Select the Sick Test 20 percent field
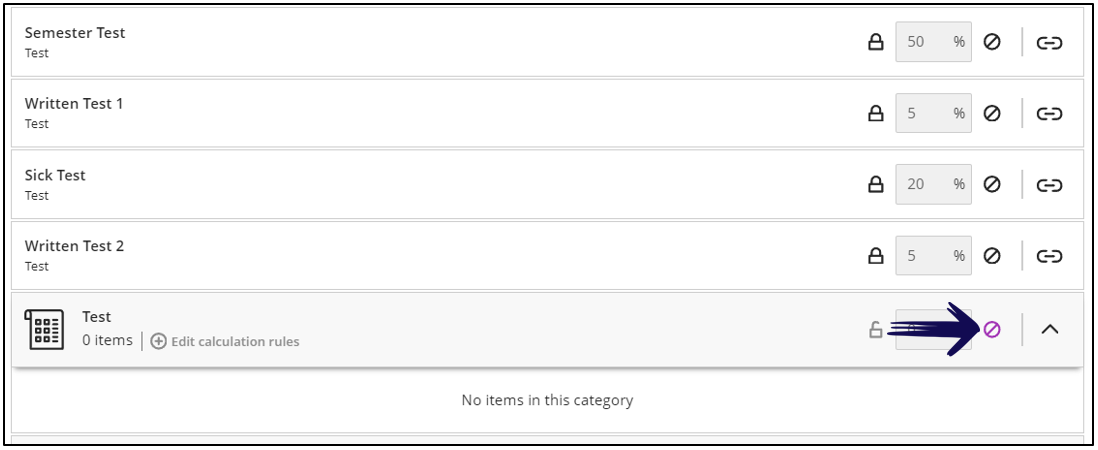The height and width of the screenshot is (450, 1098). [933, 185]
